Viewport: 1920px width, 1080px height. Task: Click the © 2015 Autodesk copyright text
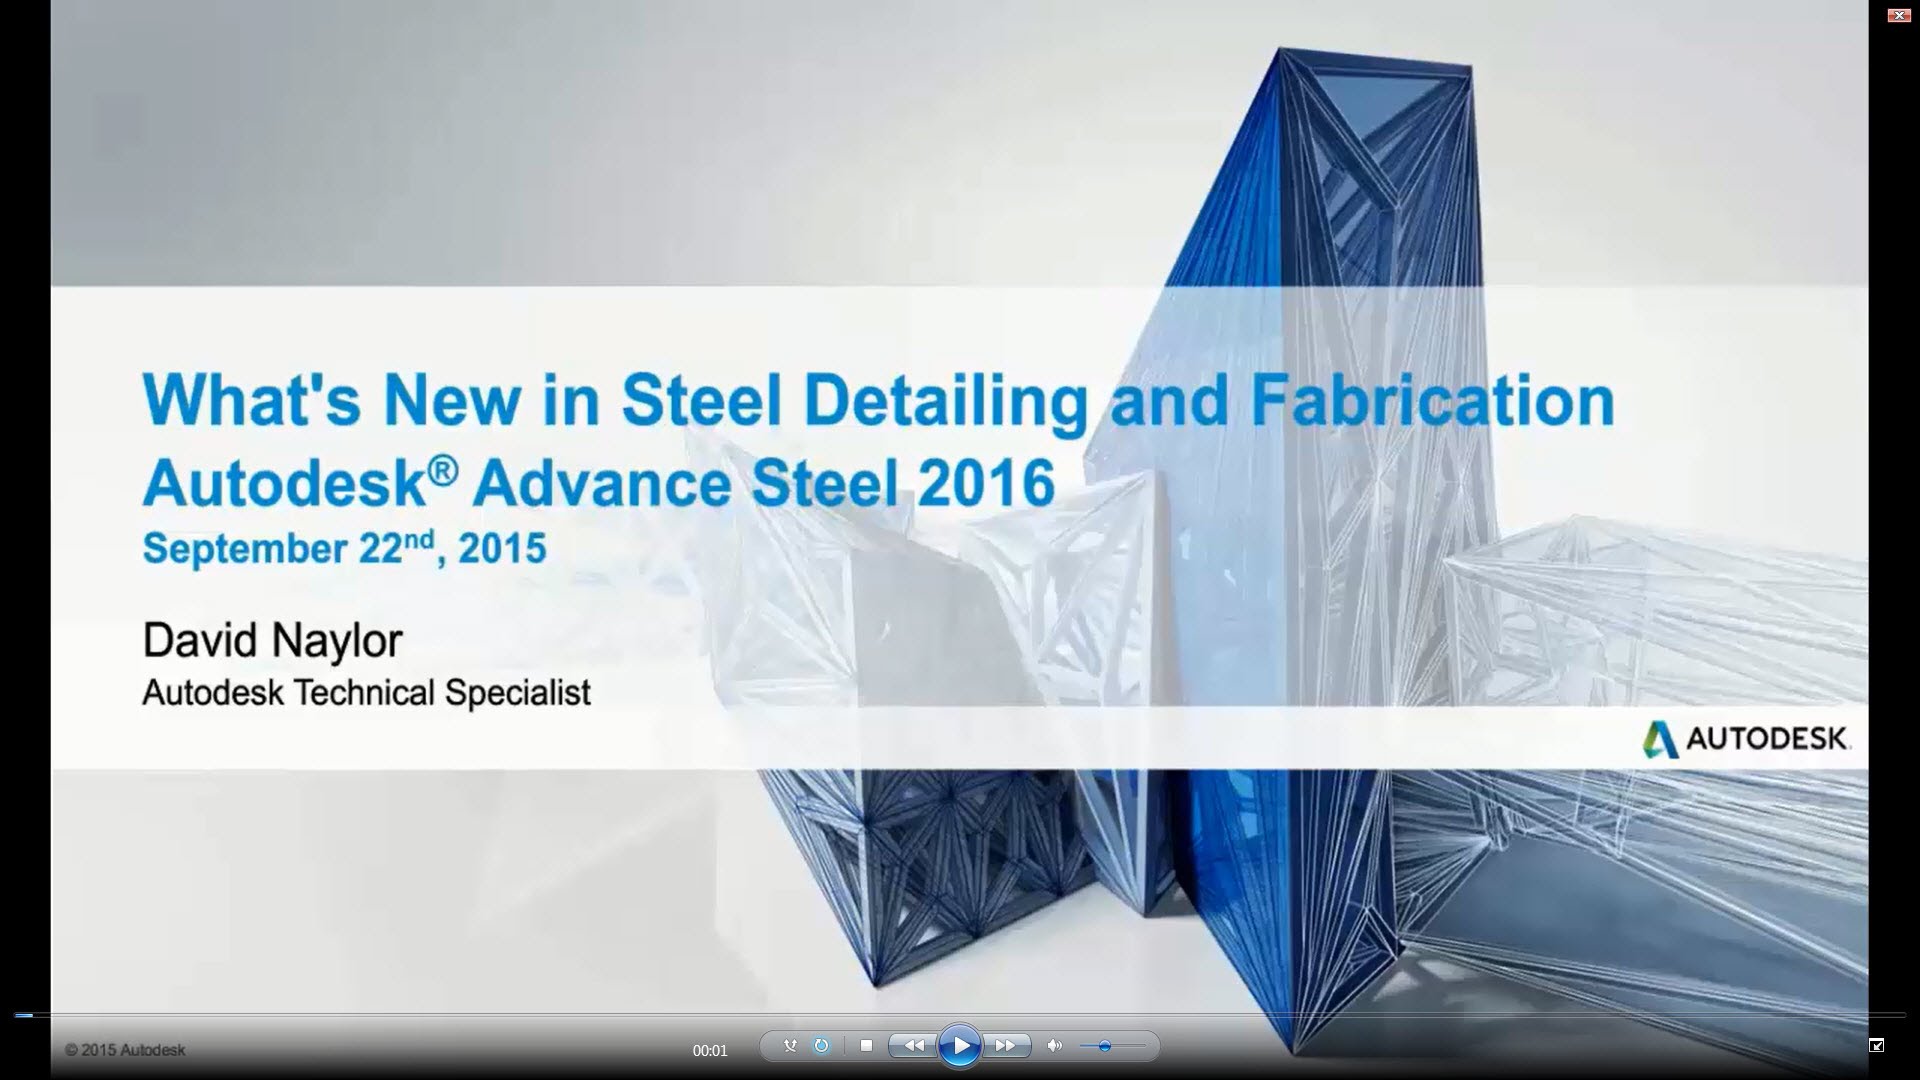125,1050
